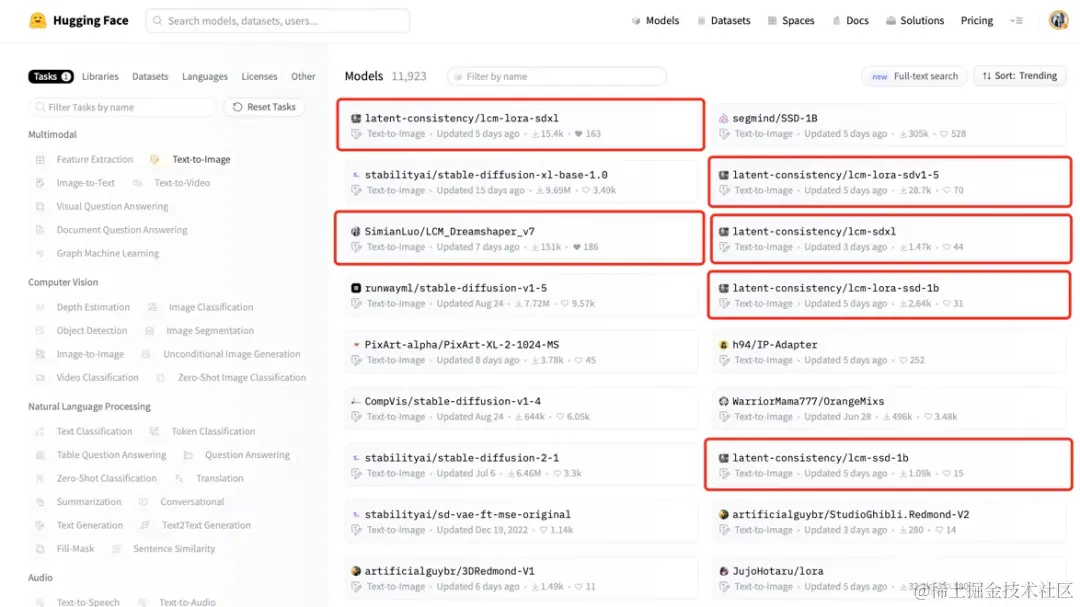Expand the Solutions menu
The height and width of the screenshot is (607, 1080).
(x=915, y=21)
